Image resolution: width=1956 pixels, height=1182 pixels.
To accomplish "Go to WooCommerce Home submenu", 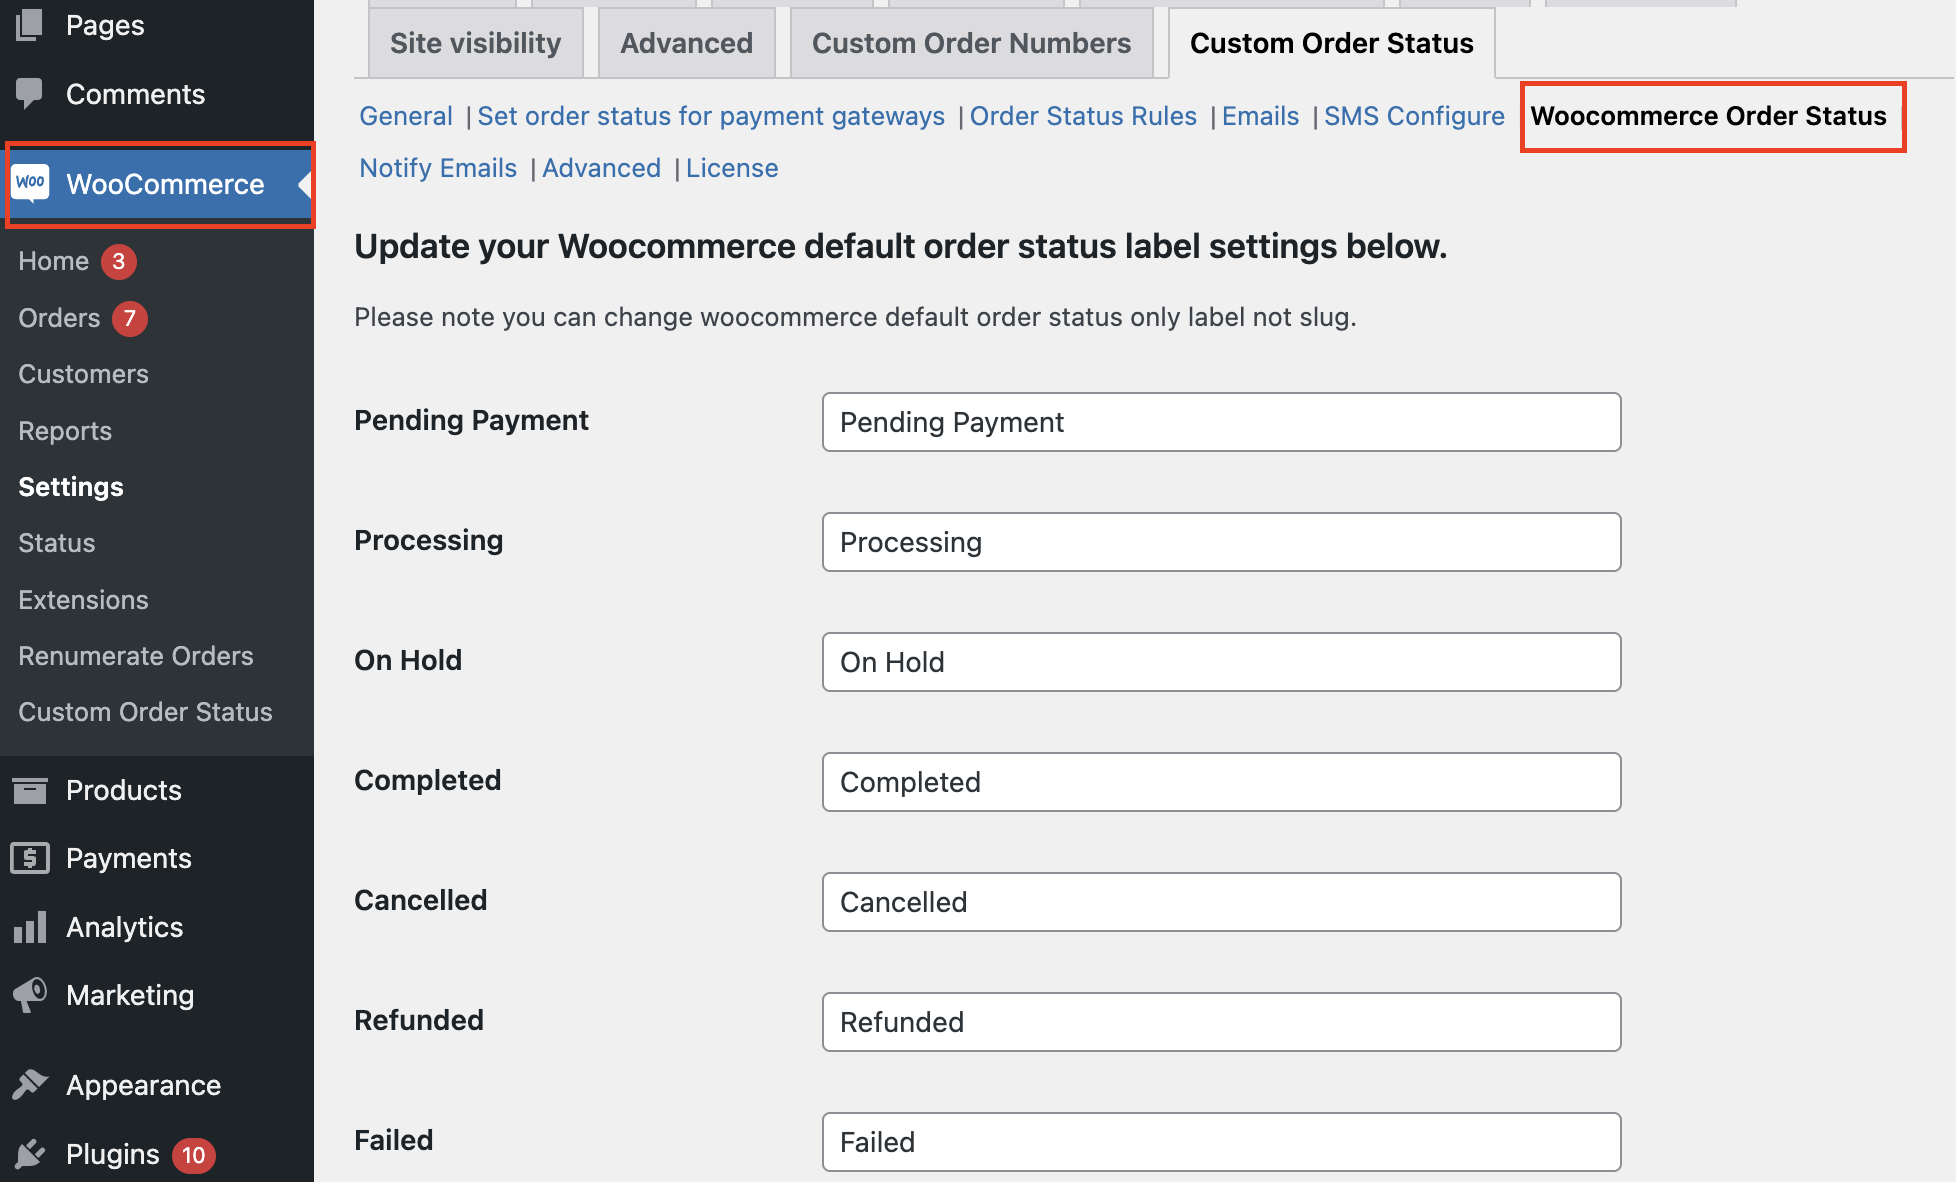I will [x=54, y=261].
